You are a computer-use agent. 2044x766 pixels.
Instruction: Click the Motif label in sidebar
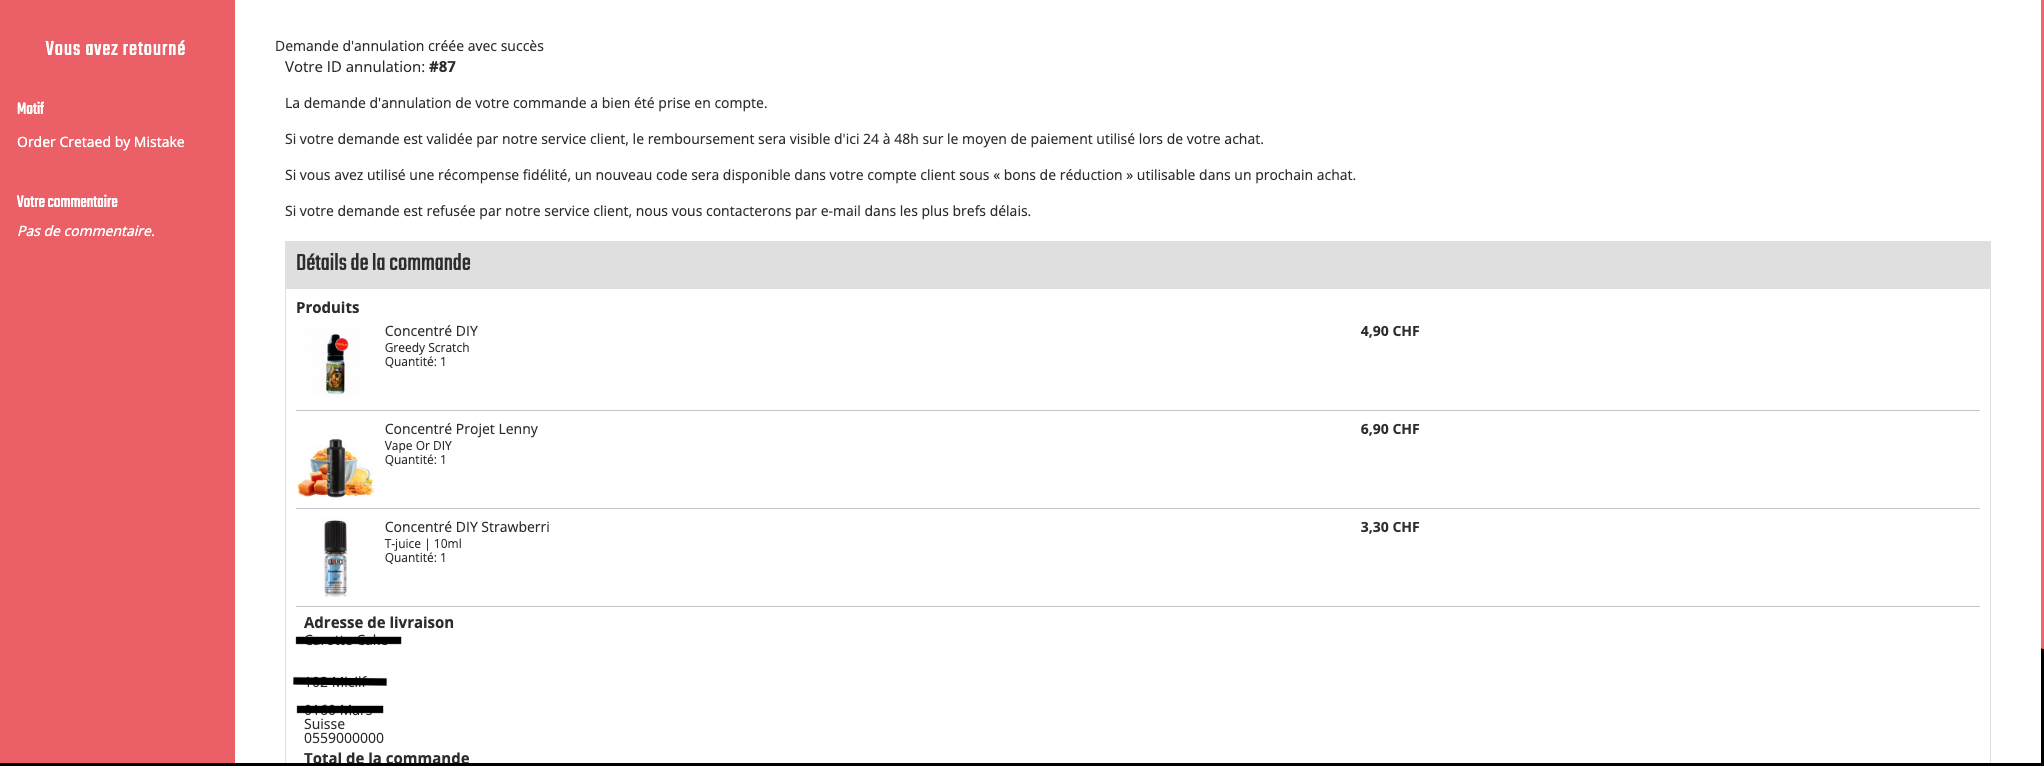point(30,108)
